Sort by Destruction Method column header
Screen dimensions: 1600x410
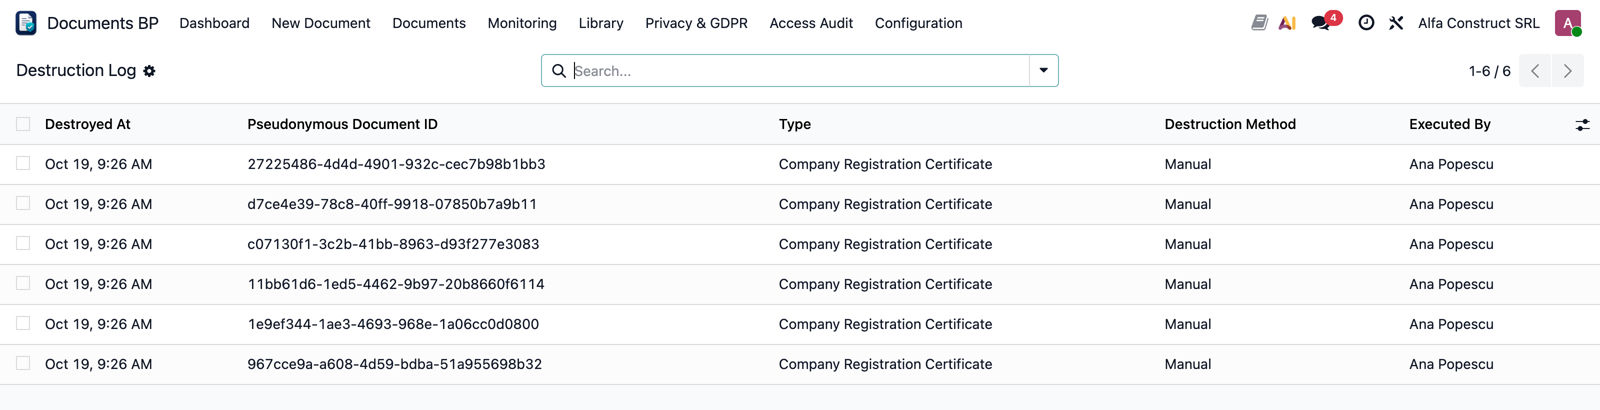1230,124
